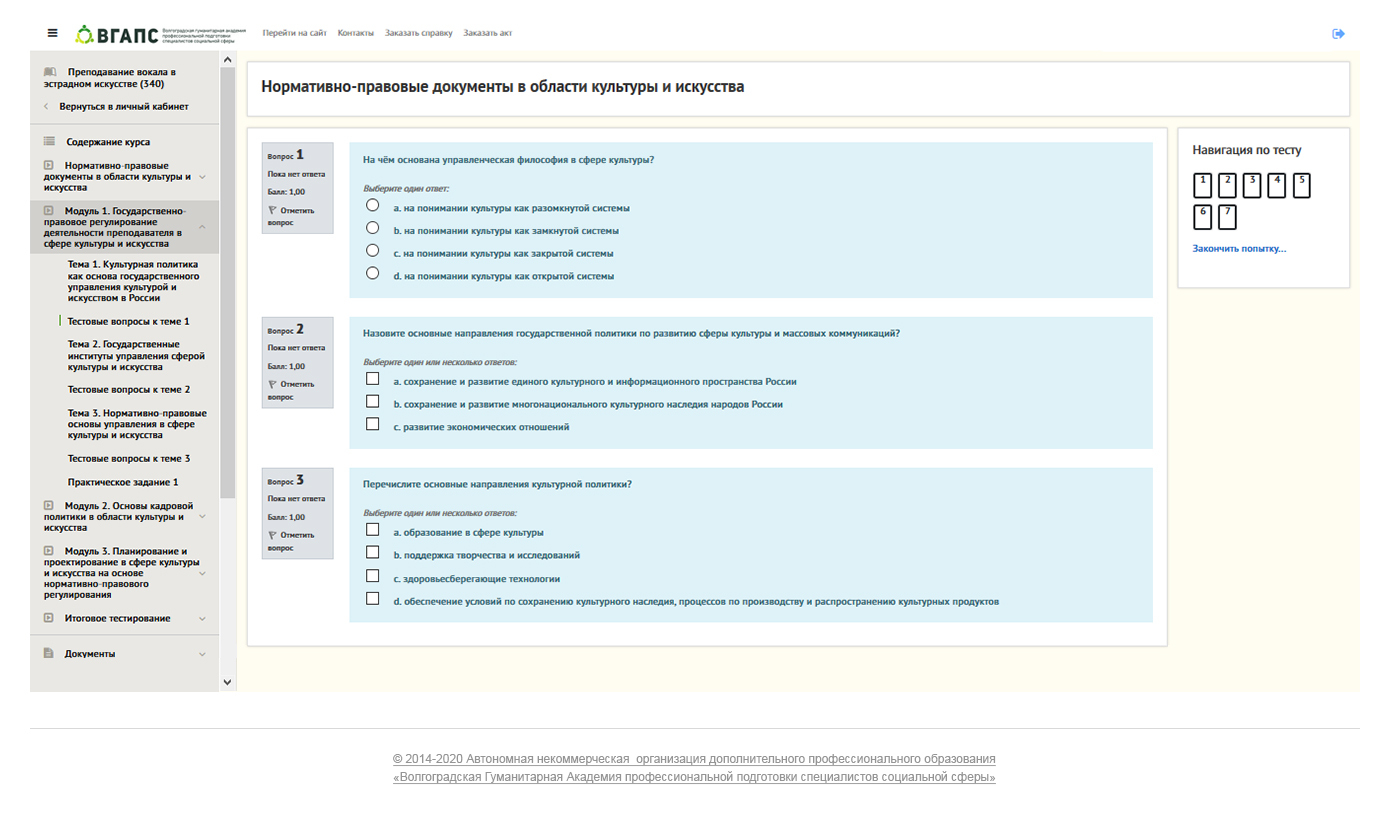Image resolution: width=1390 pixels, height=830 pixels.
Task: Expand the Итоговое тестирование section
Action: (202, 619)
